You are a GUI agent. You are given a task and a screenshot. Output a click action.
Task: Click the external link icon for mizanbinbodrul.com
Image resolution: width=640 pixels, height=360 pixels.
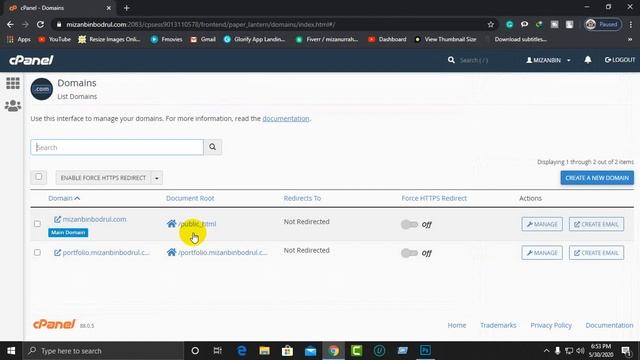[58, 219]
